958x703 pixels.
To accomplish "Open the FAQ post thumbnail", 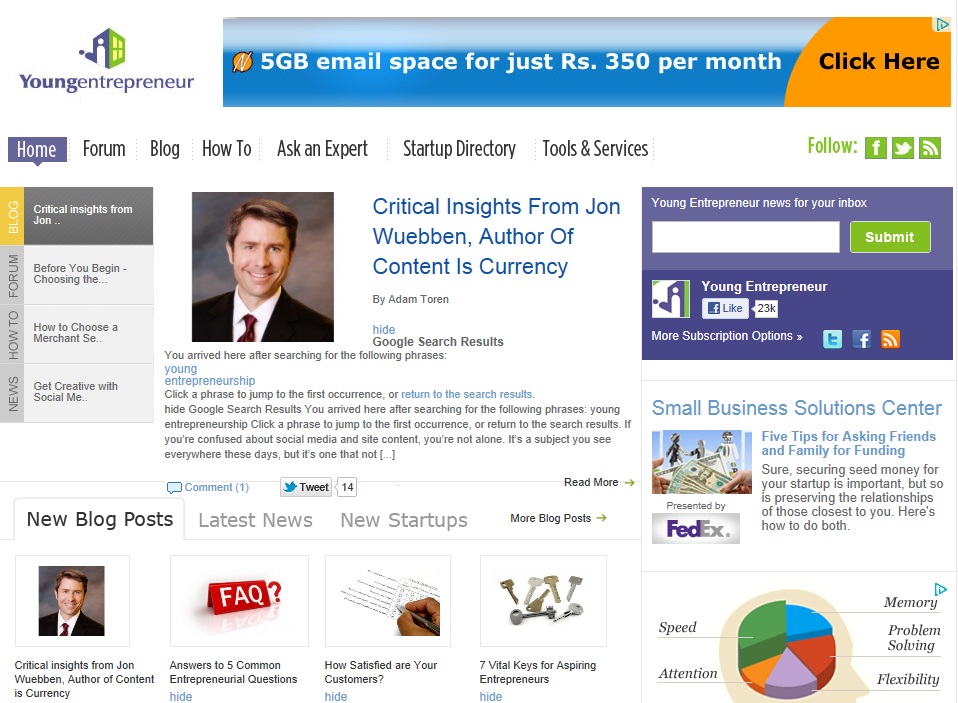I will click(239, 600).
